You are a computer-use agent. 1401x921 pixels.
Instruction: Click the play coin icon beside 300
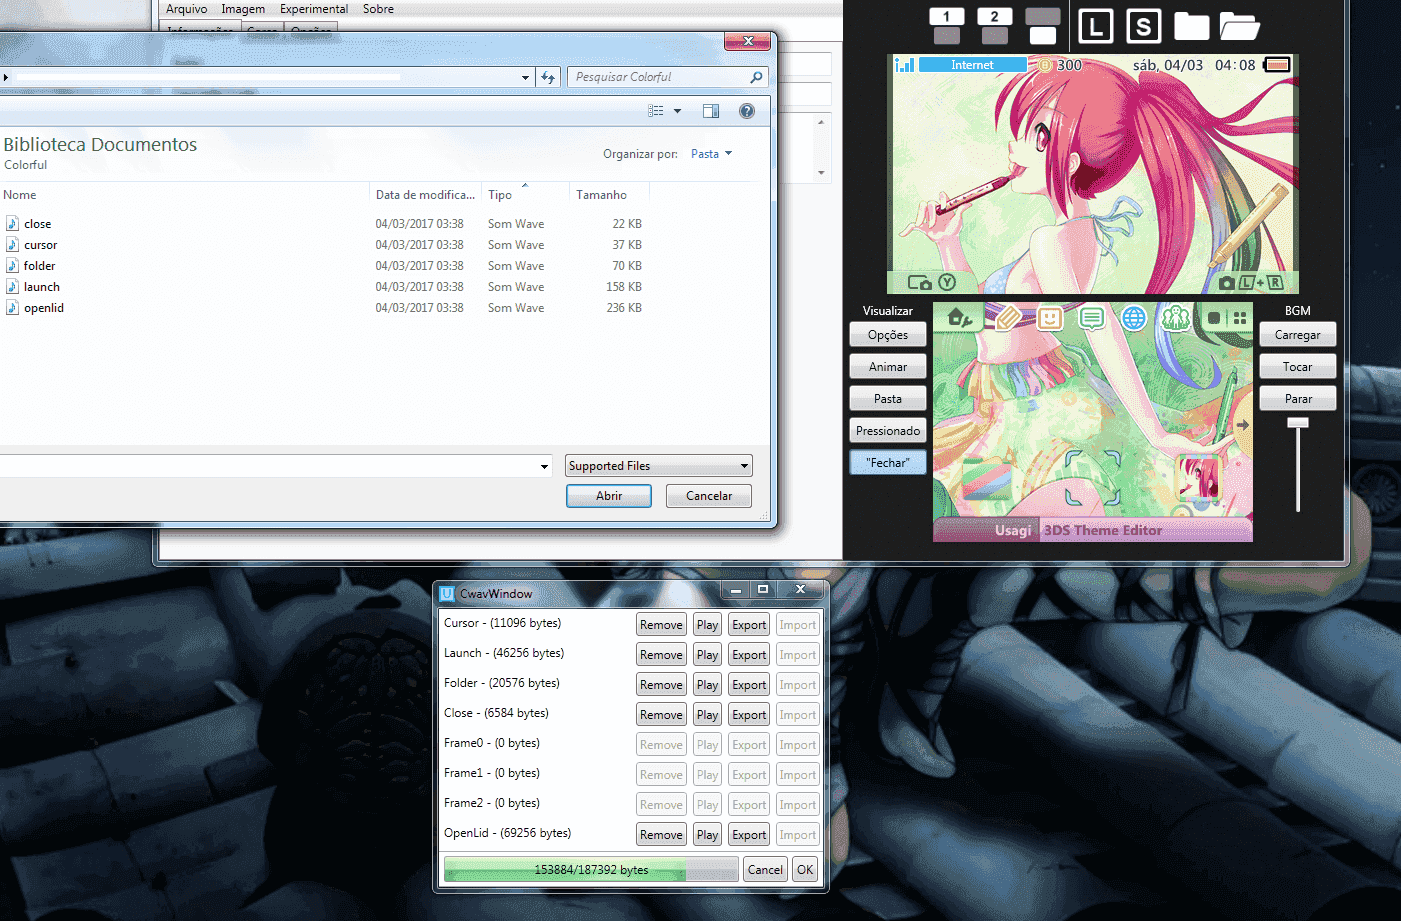pos(1045,65)
